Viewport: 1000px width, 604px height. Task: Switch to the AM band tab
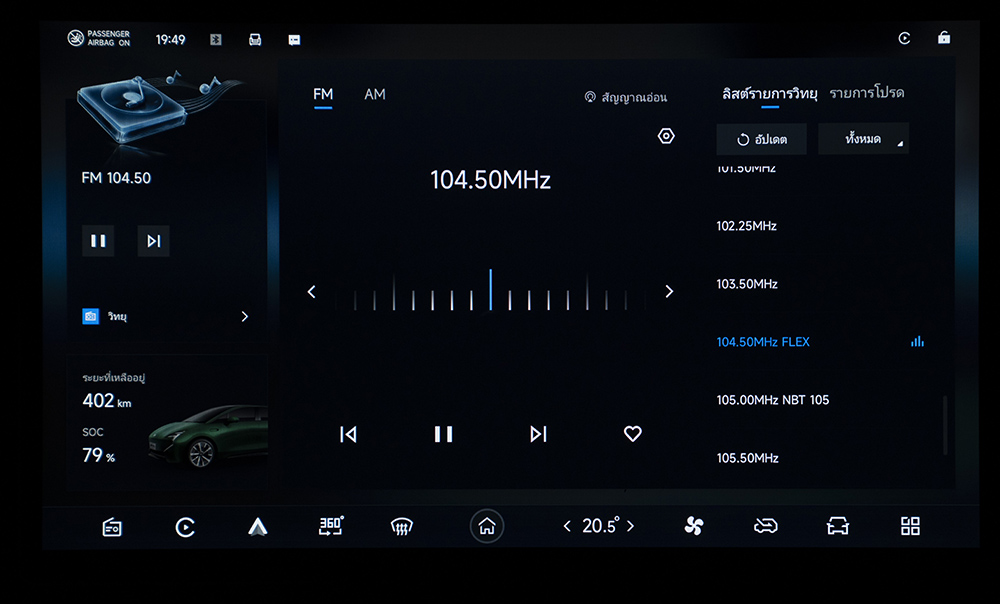[375, 95]
